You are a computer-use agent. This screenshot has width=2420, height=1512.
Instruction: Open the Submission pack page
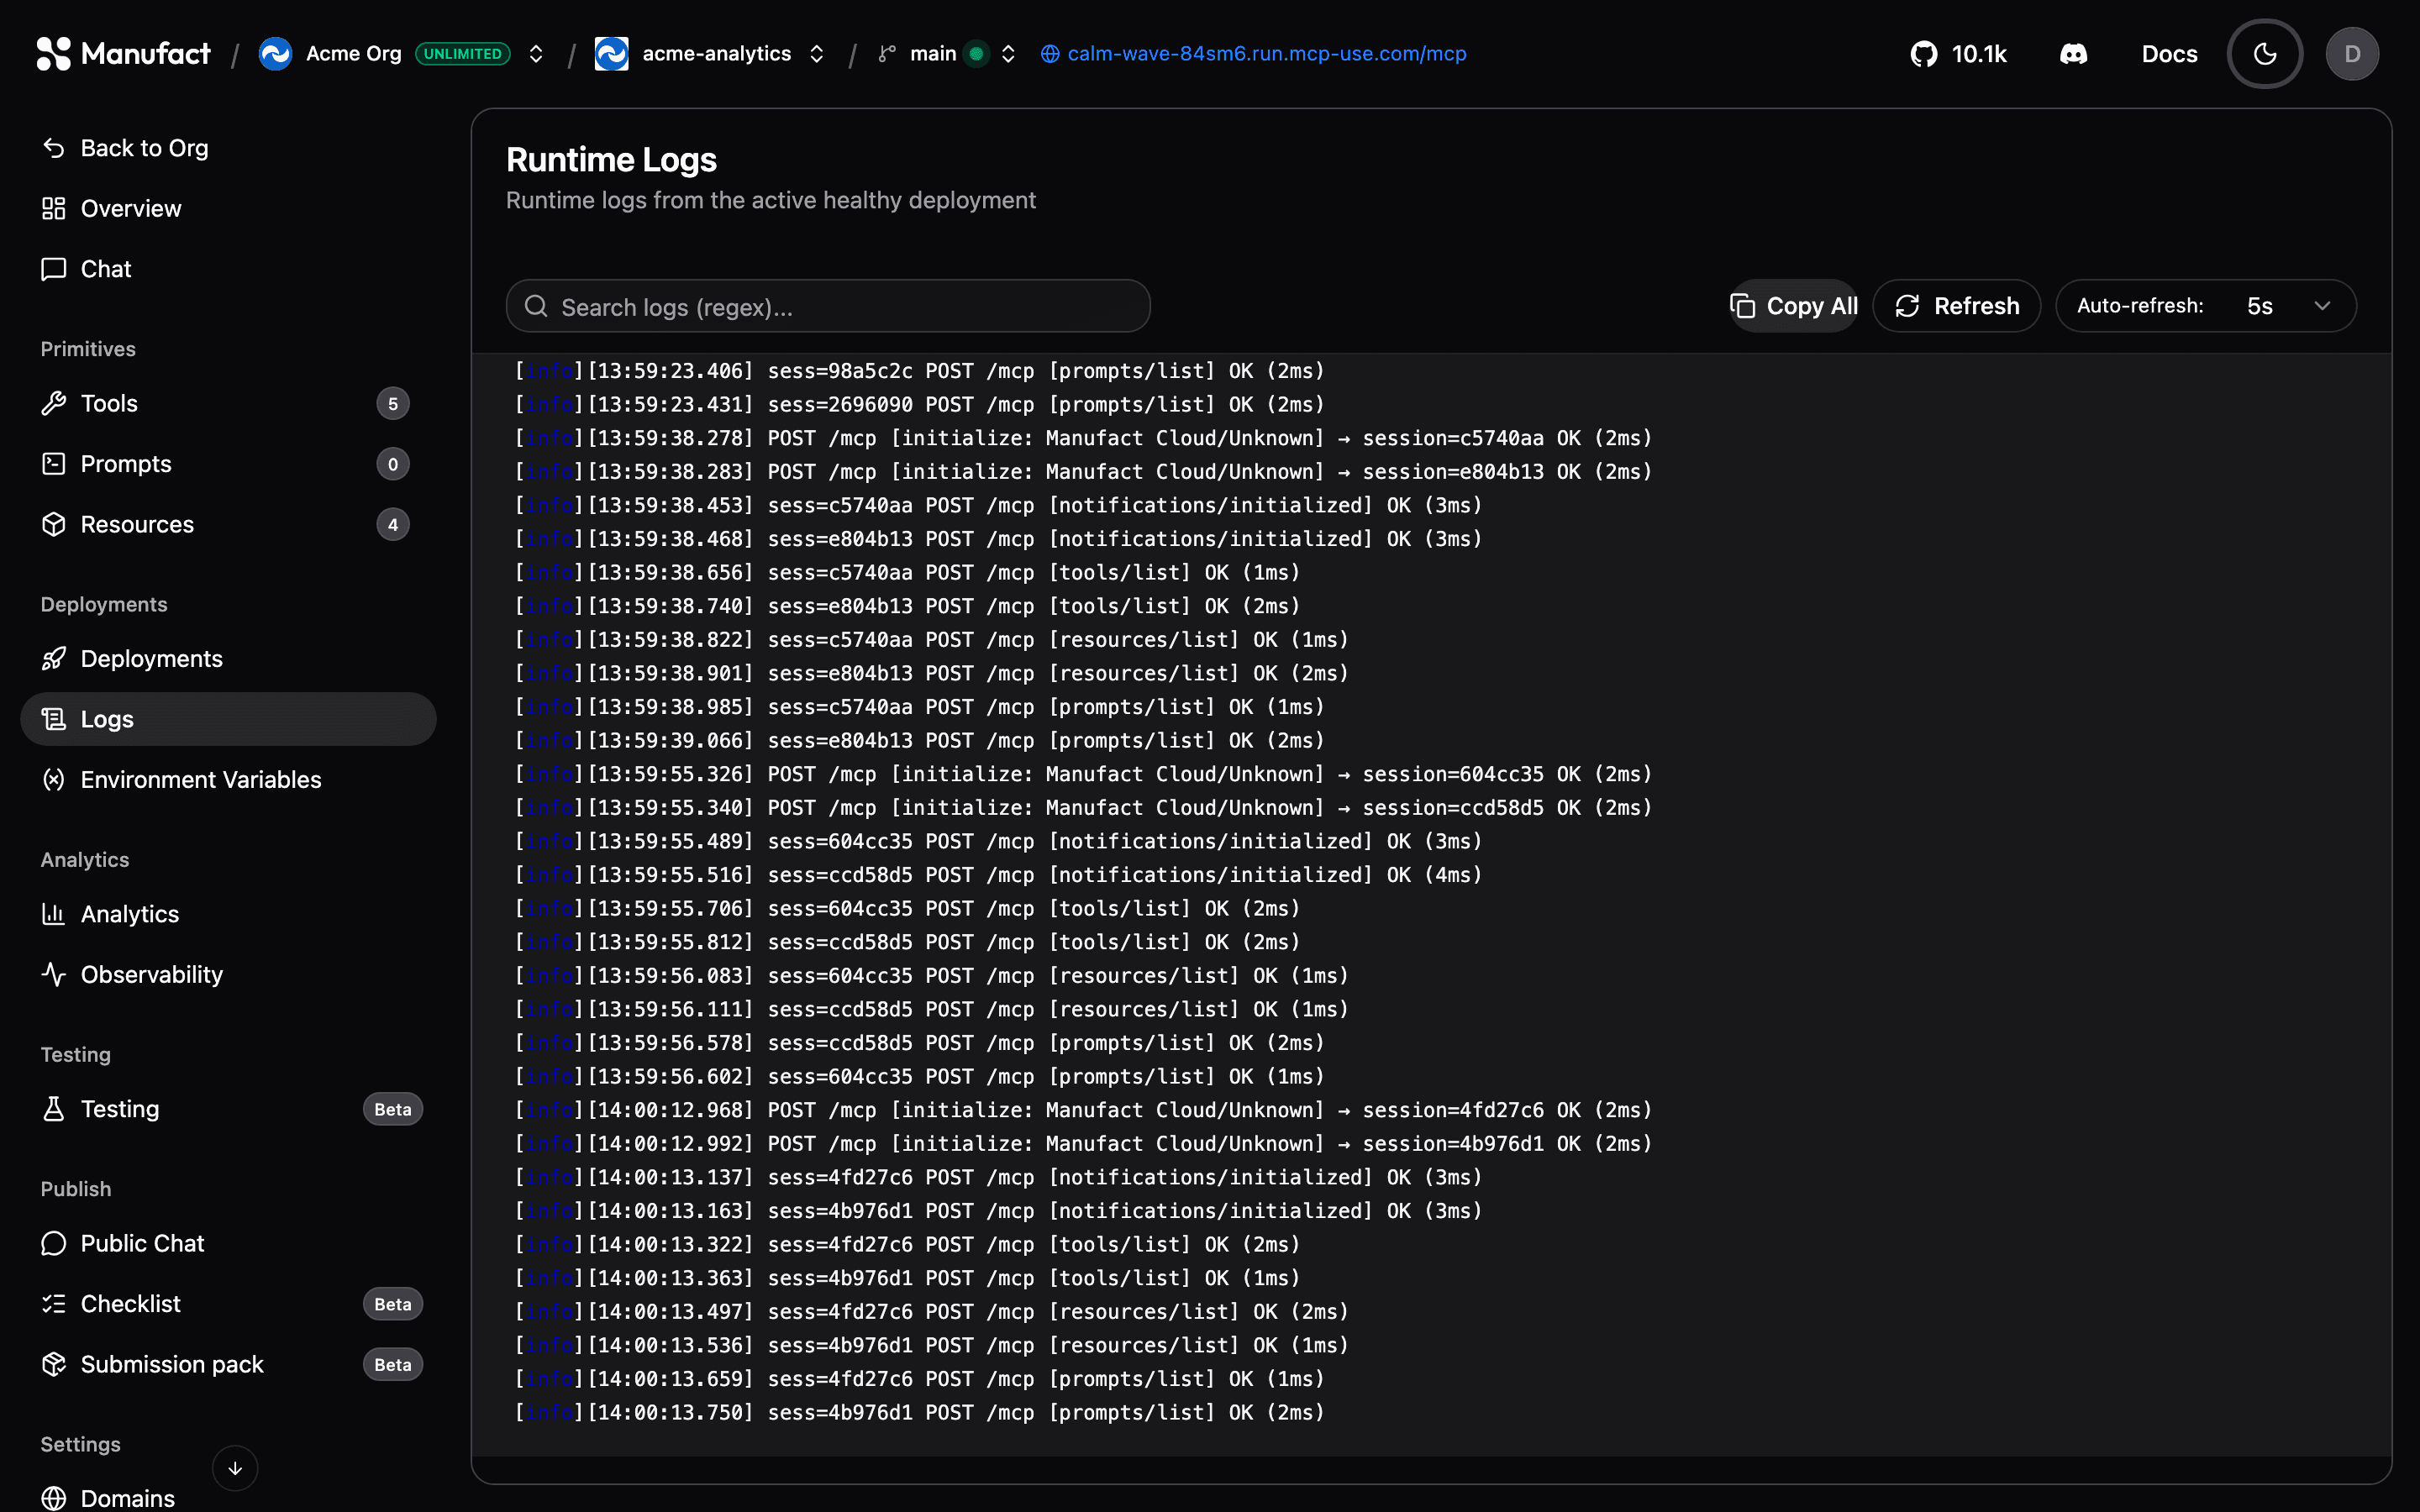(x=228, y=1364)
